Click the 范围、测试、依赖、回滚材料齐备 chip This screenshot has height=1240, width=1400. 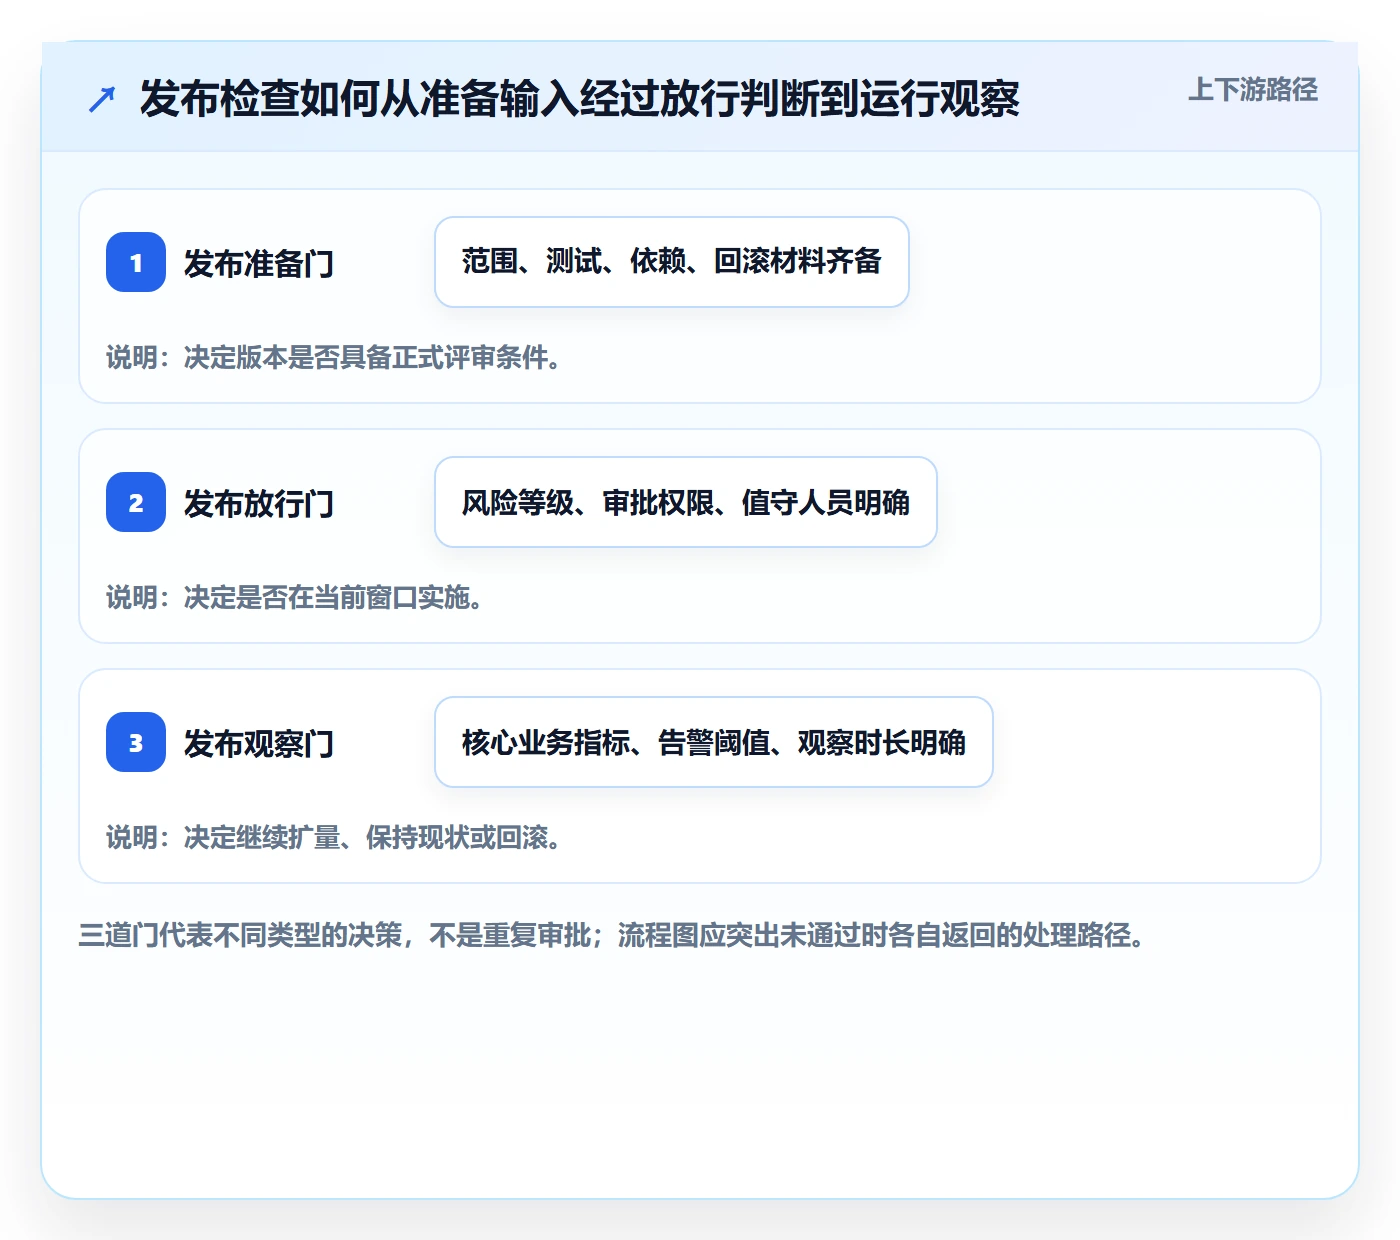[672, 262]
